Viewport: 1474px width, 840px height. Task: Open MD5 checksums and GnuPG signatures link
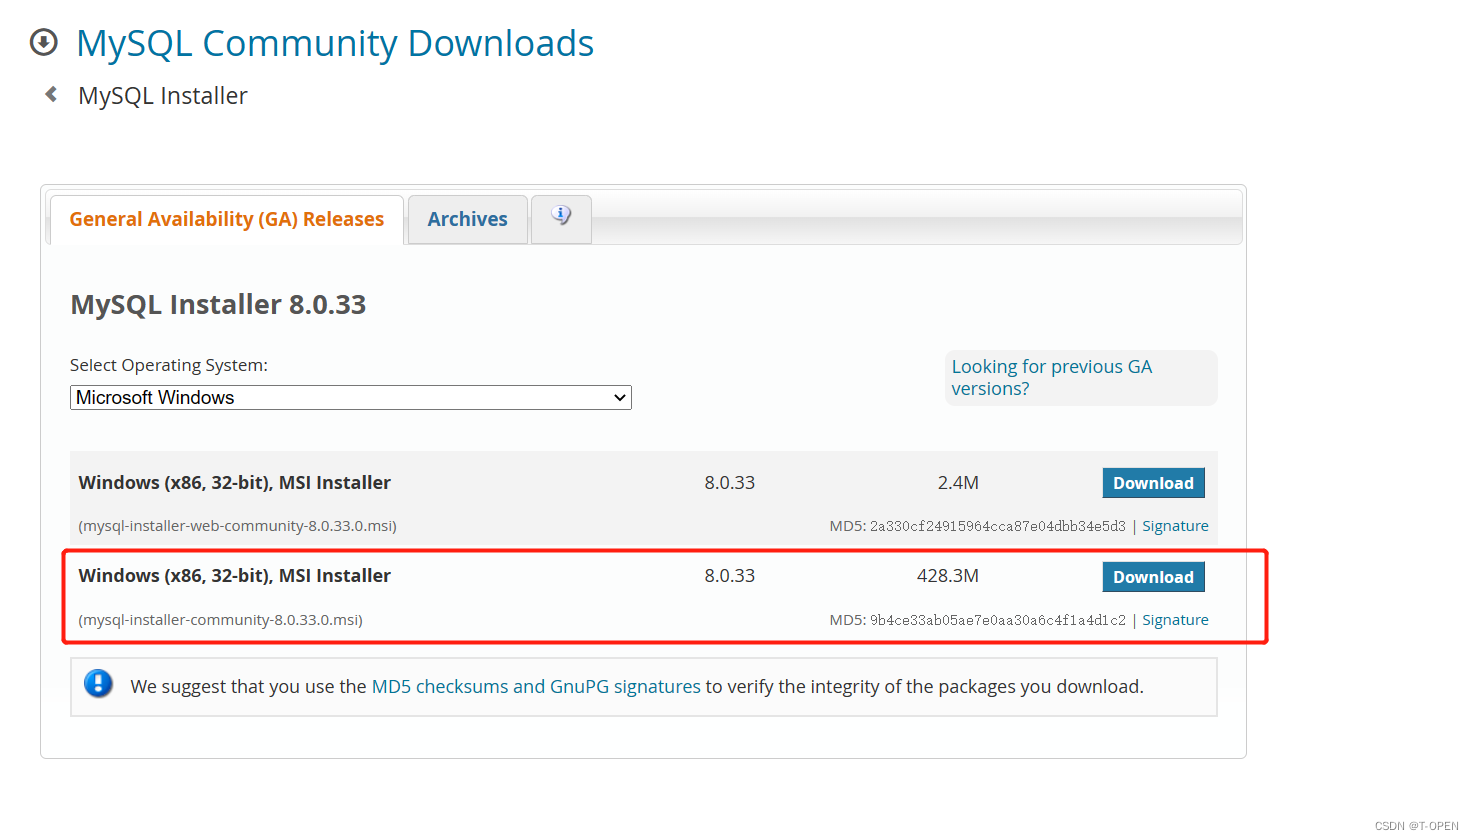536,687
